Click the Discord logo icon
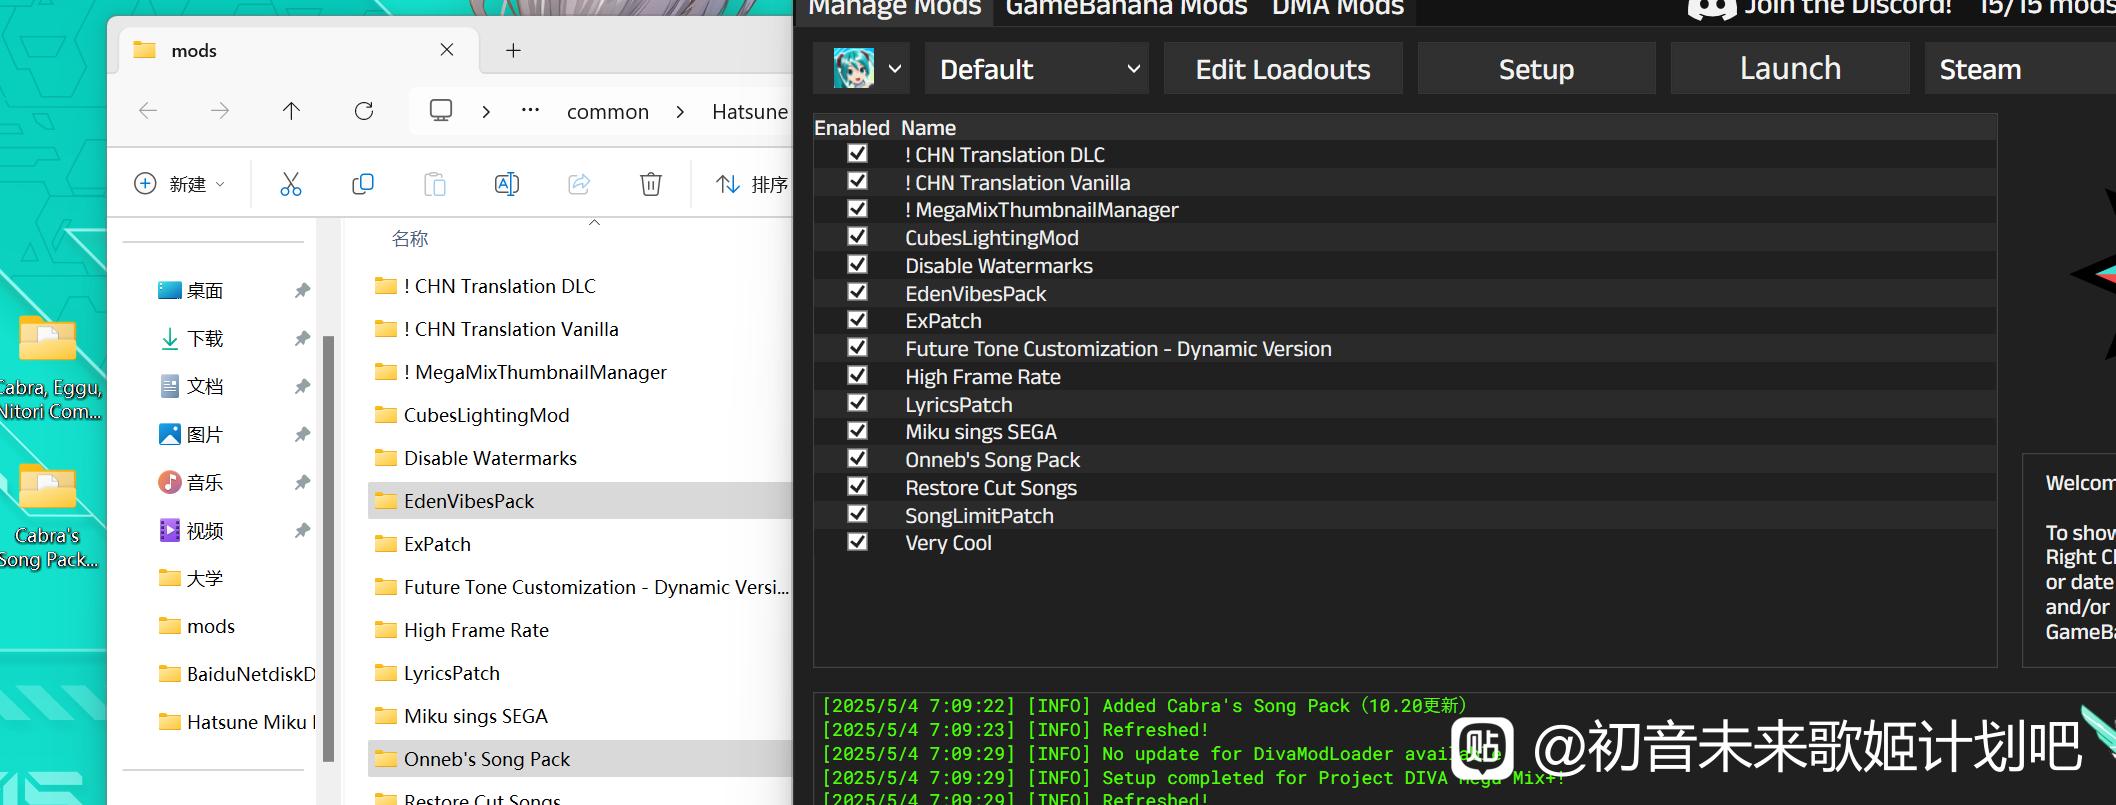The height and width of the screenshot is (805, 2116). point(1711,8)
